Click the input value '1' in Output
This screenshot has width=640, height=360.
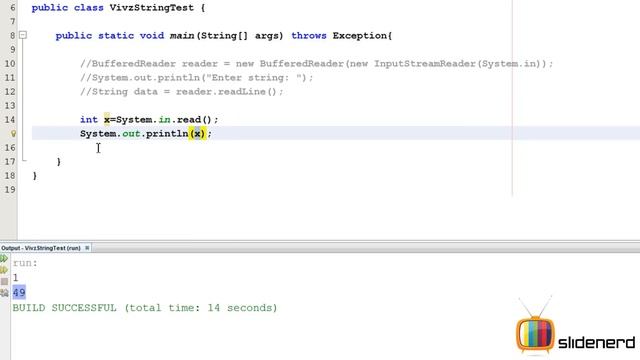tap(16, 278)
